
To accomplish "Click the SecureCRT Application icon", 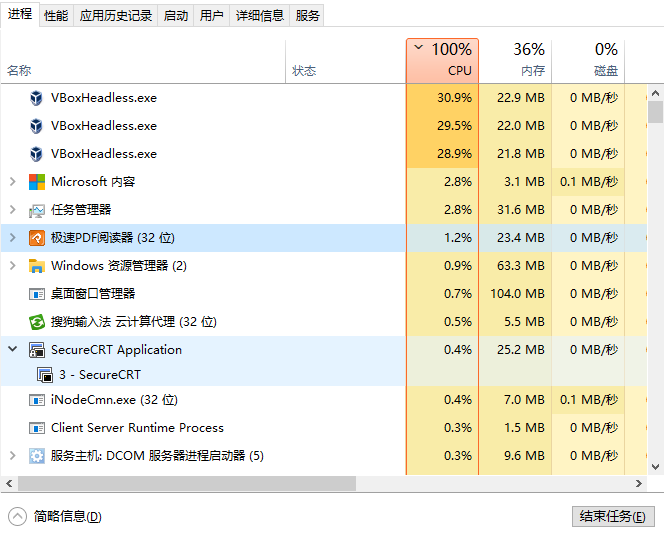I will (x=37, y=350).
